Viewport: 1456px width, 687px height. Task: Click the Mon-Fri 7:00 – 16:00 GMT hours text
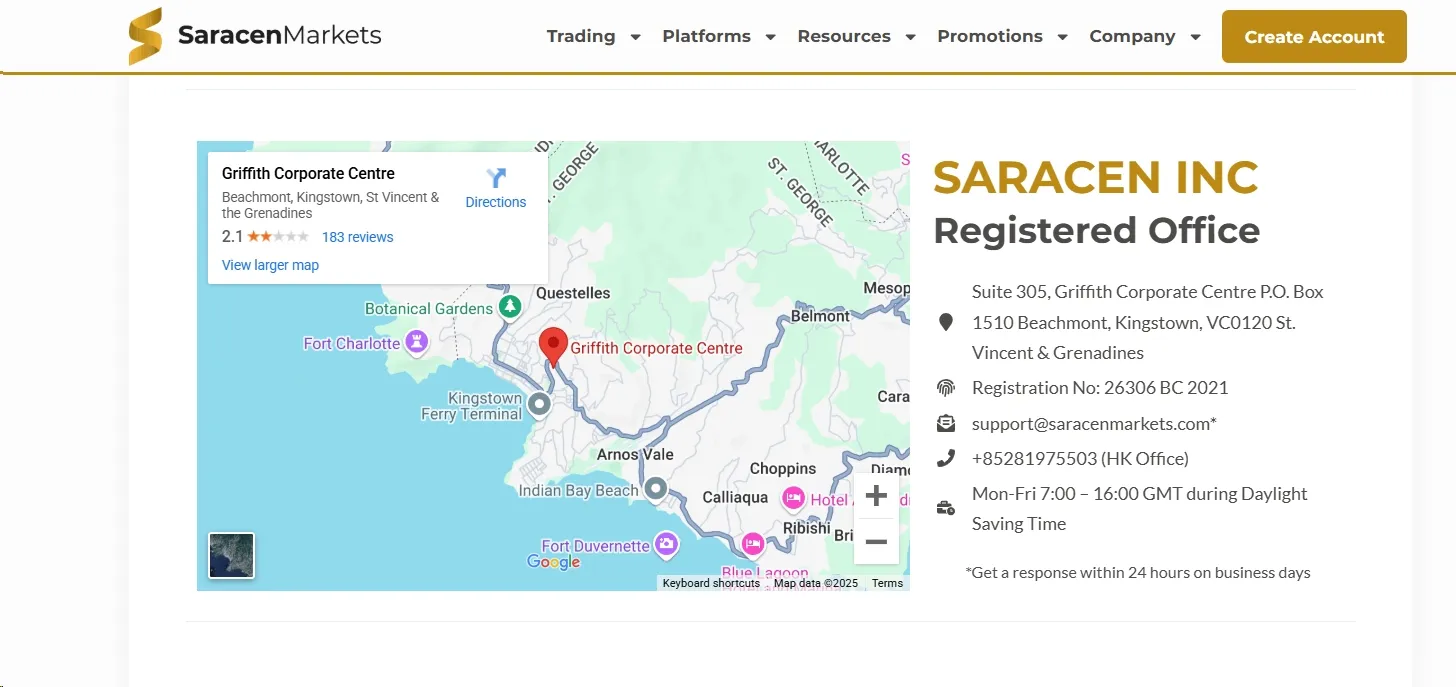click(1140, 508)
